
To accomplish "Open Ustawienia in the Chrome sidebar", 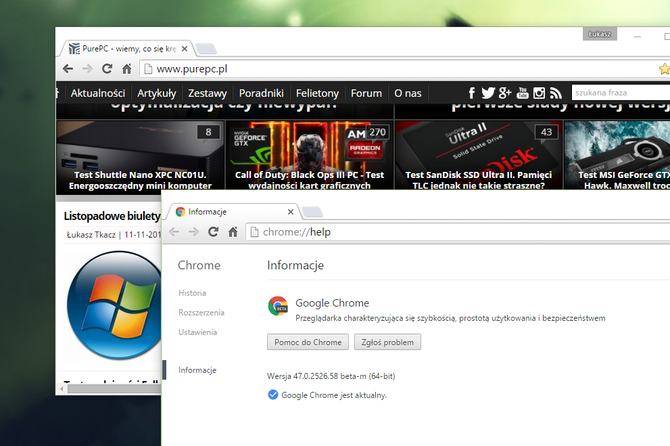I will tap(197, 332).
